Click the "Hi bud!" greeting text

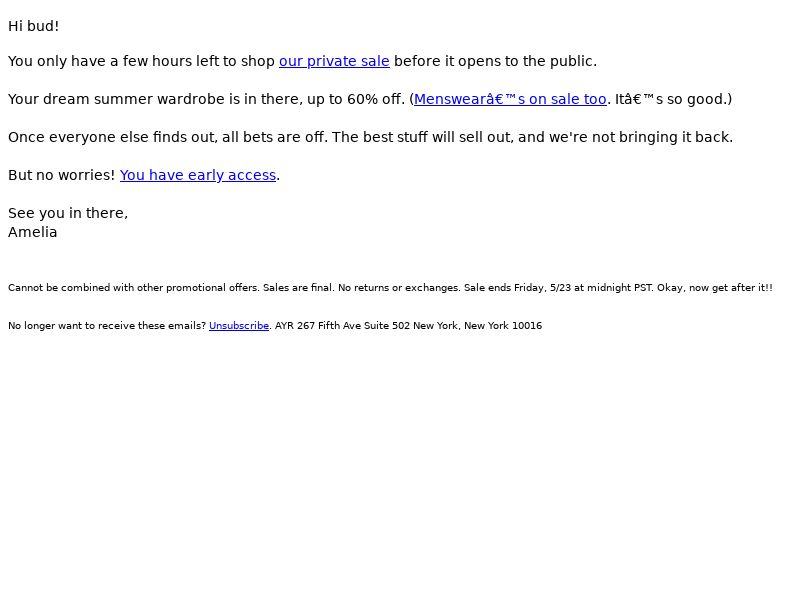tap(34, 26)
